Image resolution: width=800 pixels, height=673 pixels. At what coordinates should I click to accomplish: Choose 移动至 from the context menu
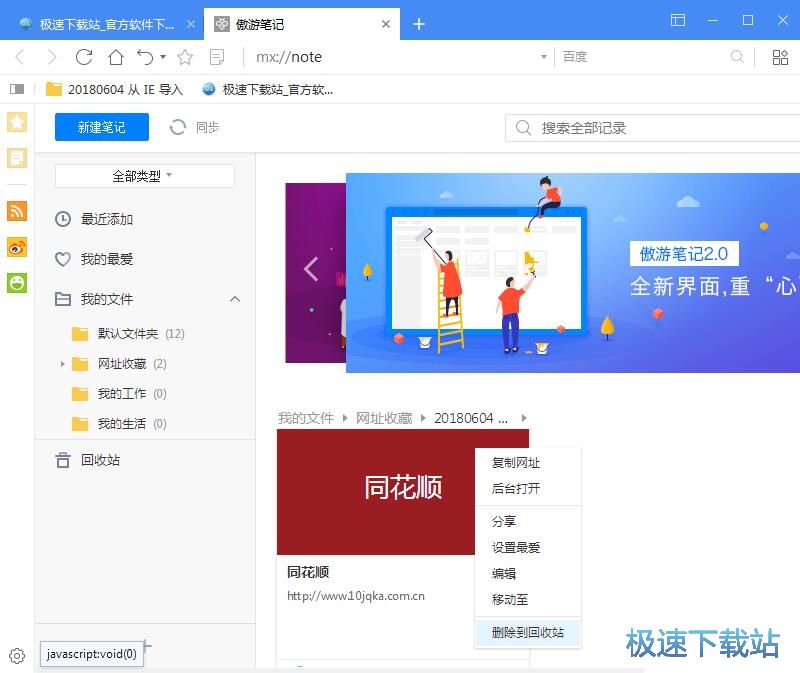[x=528, y=600]
